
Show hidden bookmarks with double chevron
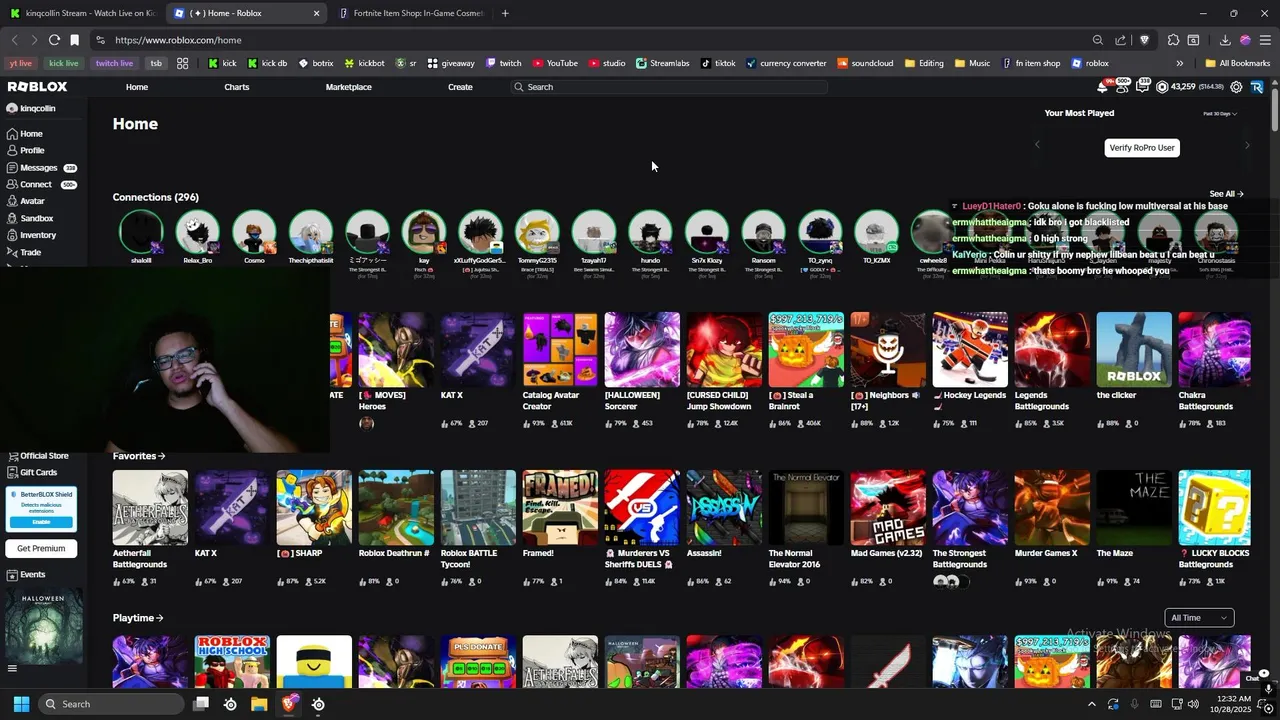(1180, 63)
